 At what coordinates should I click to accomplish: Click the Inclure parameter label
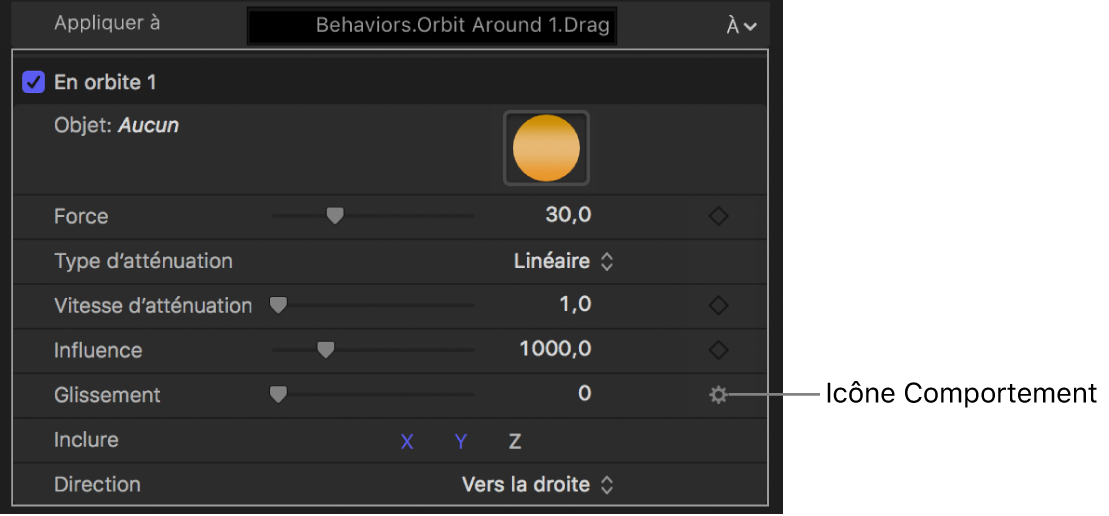[x=86, y=440]
